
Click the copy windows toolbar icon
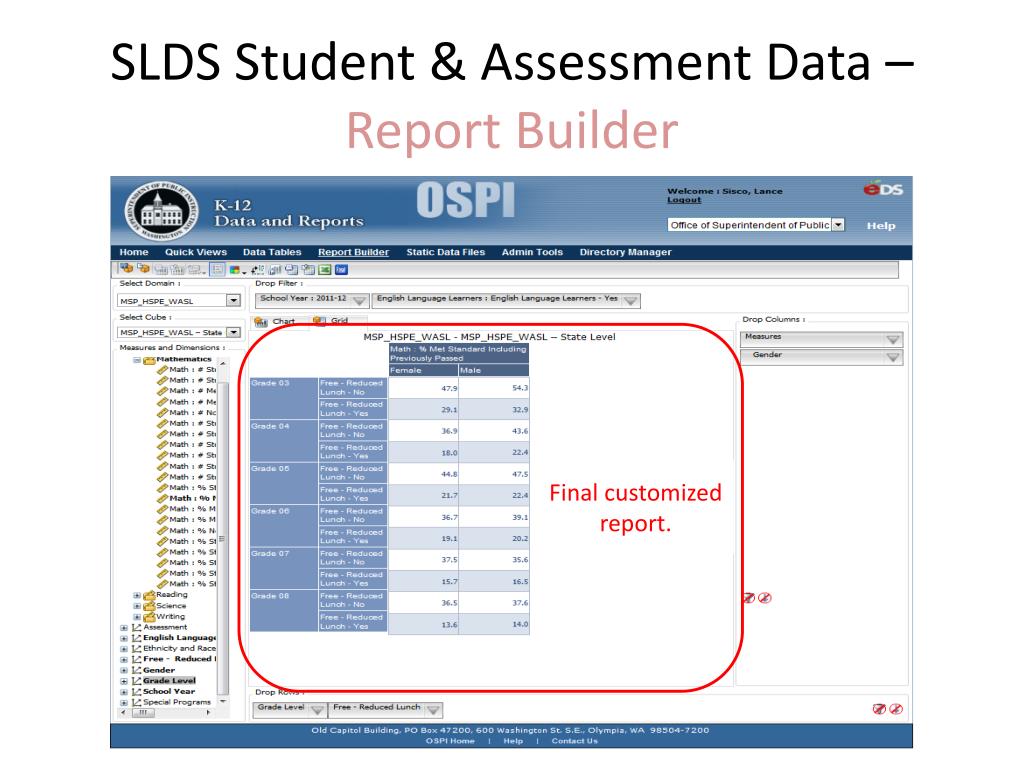pos(291,270)
